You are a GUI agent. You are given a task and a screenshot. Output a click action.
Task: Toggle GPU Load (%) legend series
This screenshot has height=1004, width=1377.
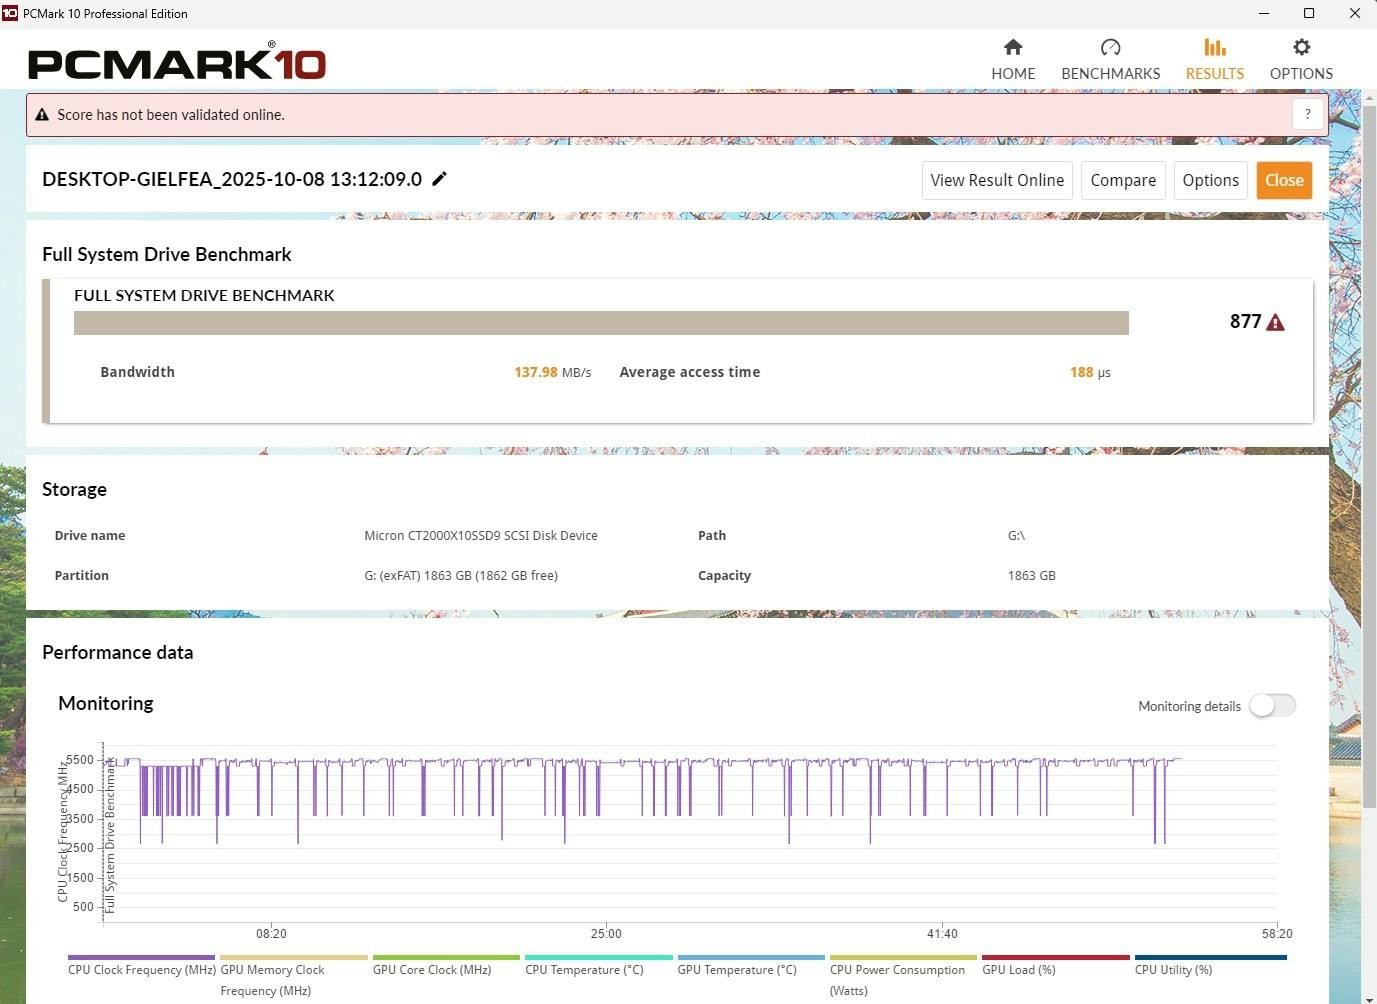[x=1018, y=969]
